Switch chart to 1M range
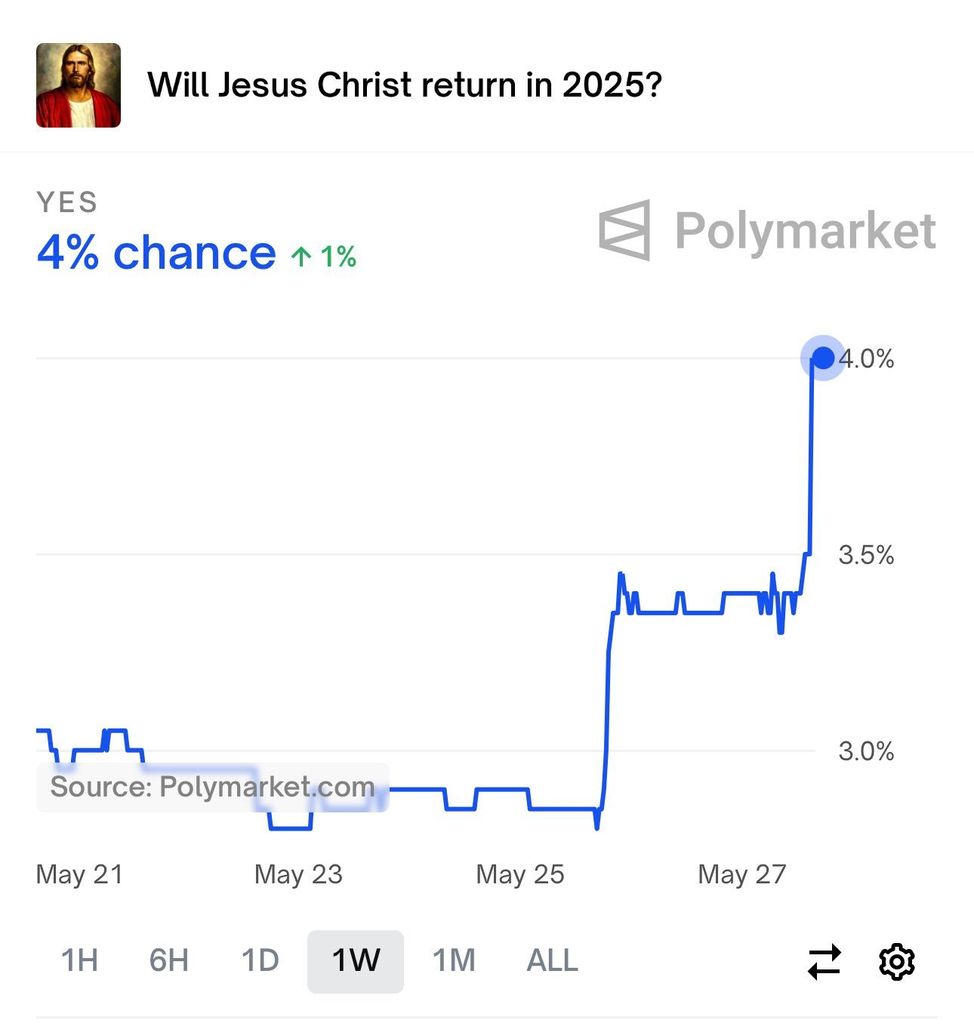Viewport: 974px width, 1024px height. (x=453, y=961)
